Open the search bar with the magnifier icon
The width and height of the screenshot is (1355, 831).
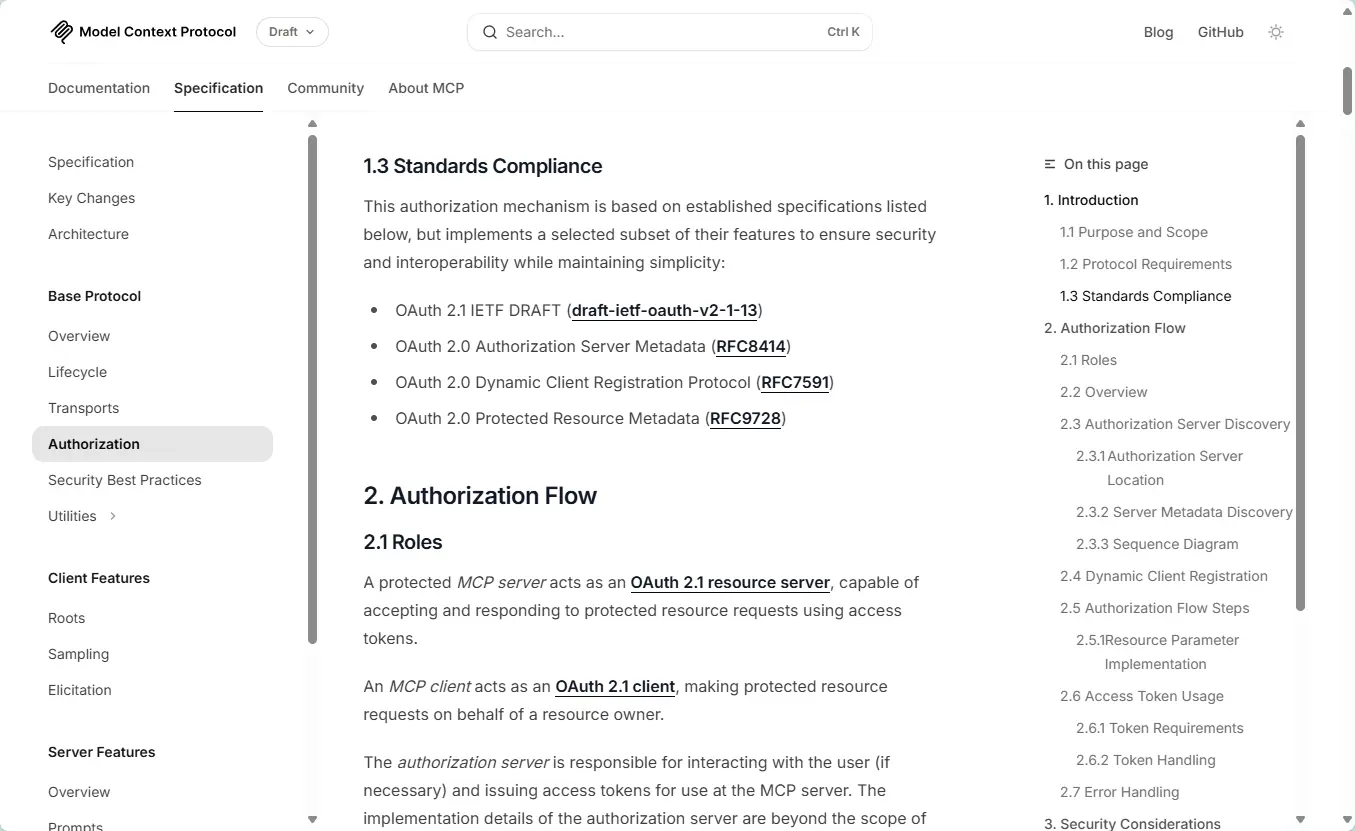pyautogui.click(x=490, y=32)
